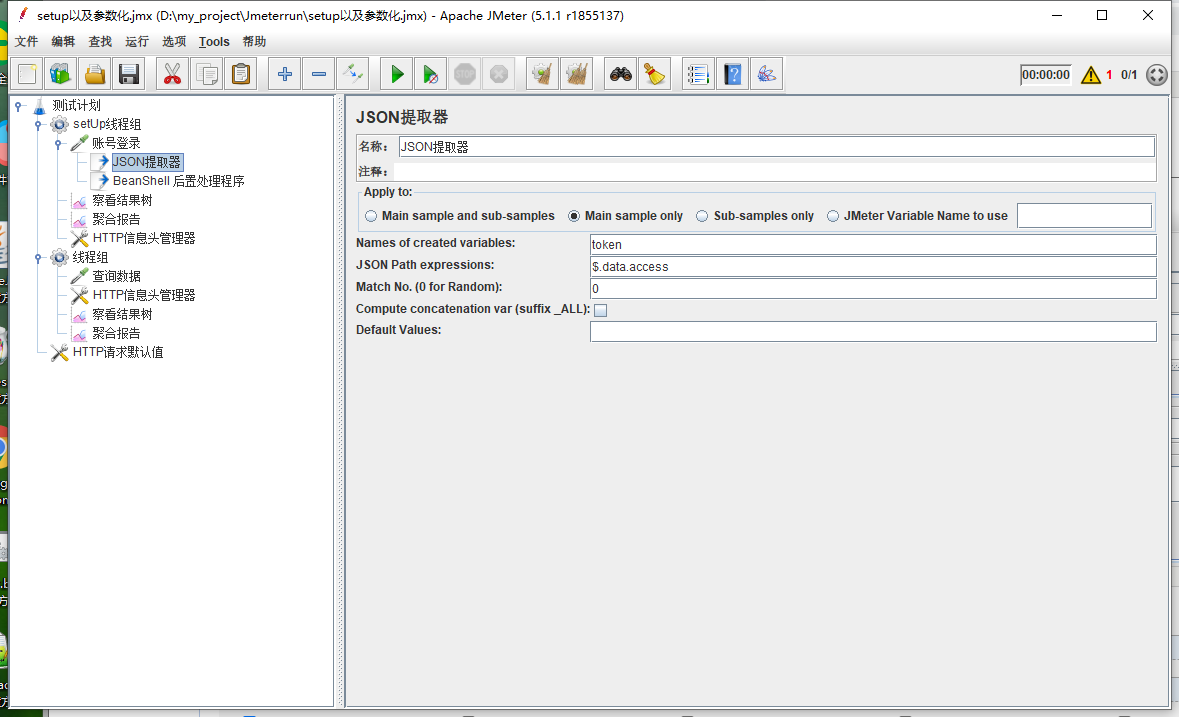The width and height of the screenshot is (1179, 717).
Task: Click the Open file folder icon
Action: 95,74
